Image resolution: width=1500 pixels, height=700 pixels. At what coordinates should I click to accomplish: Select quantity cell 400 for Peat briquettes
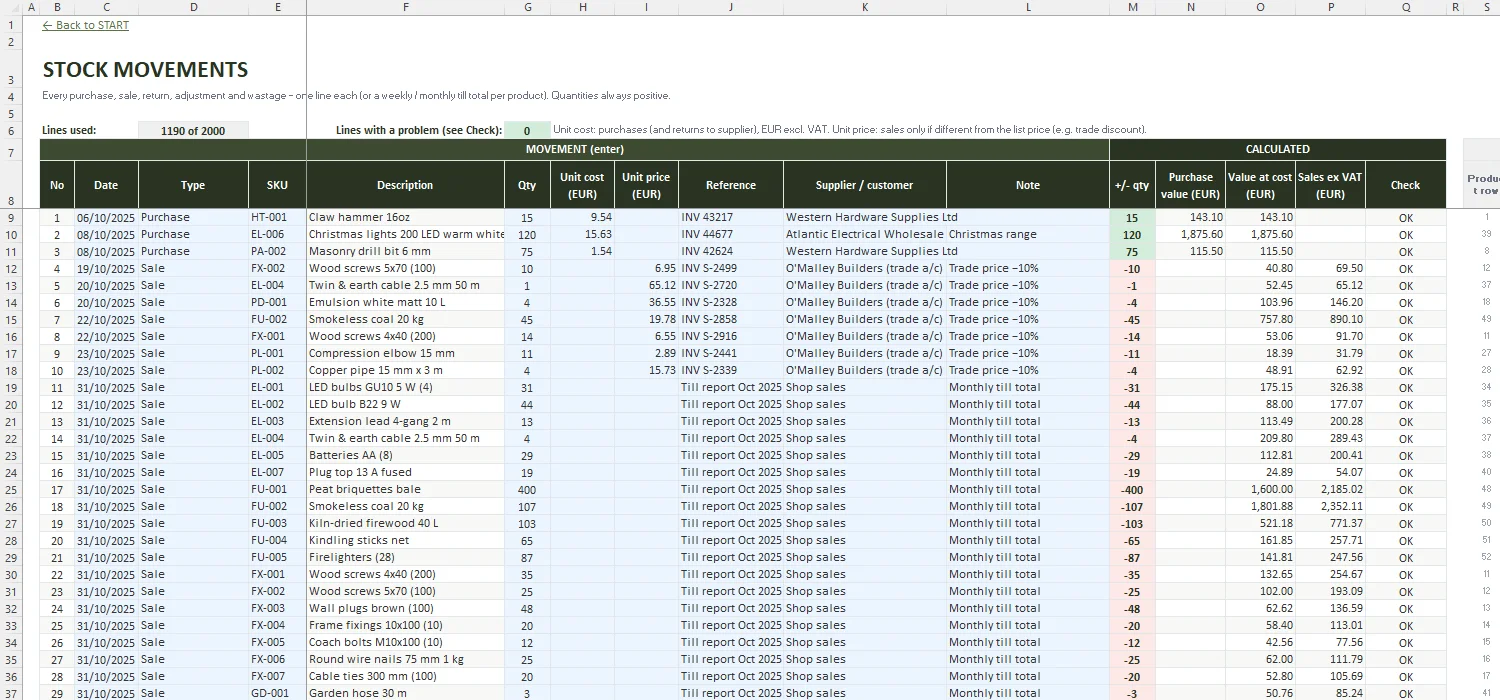[x=527, y=489]
